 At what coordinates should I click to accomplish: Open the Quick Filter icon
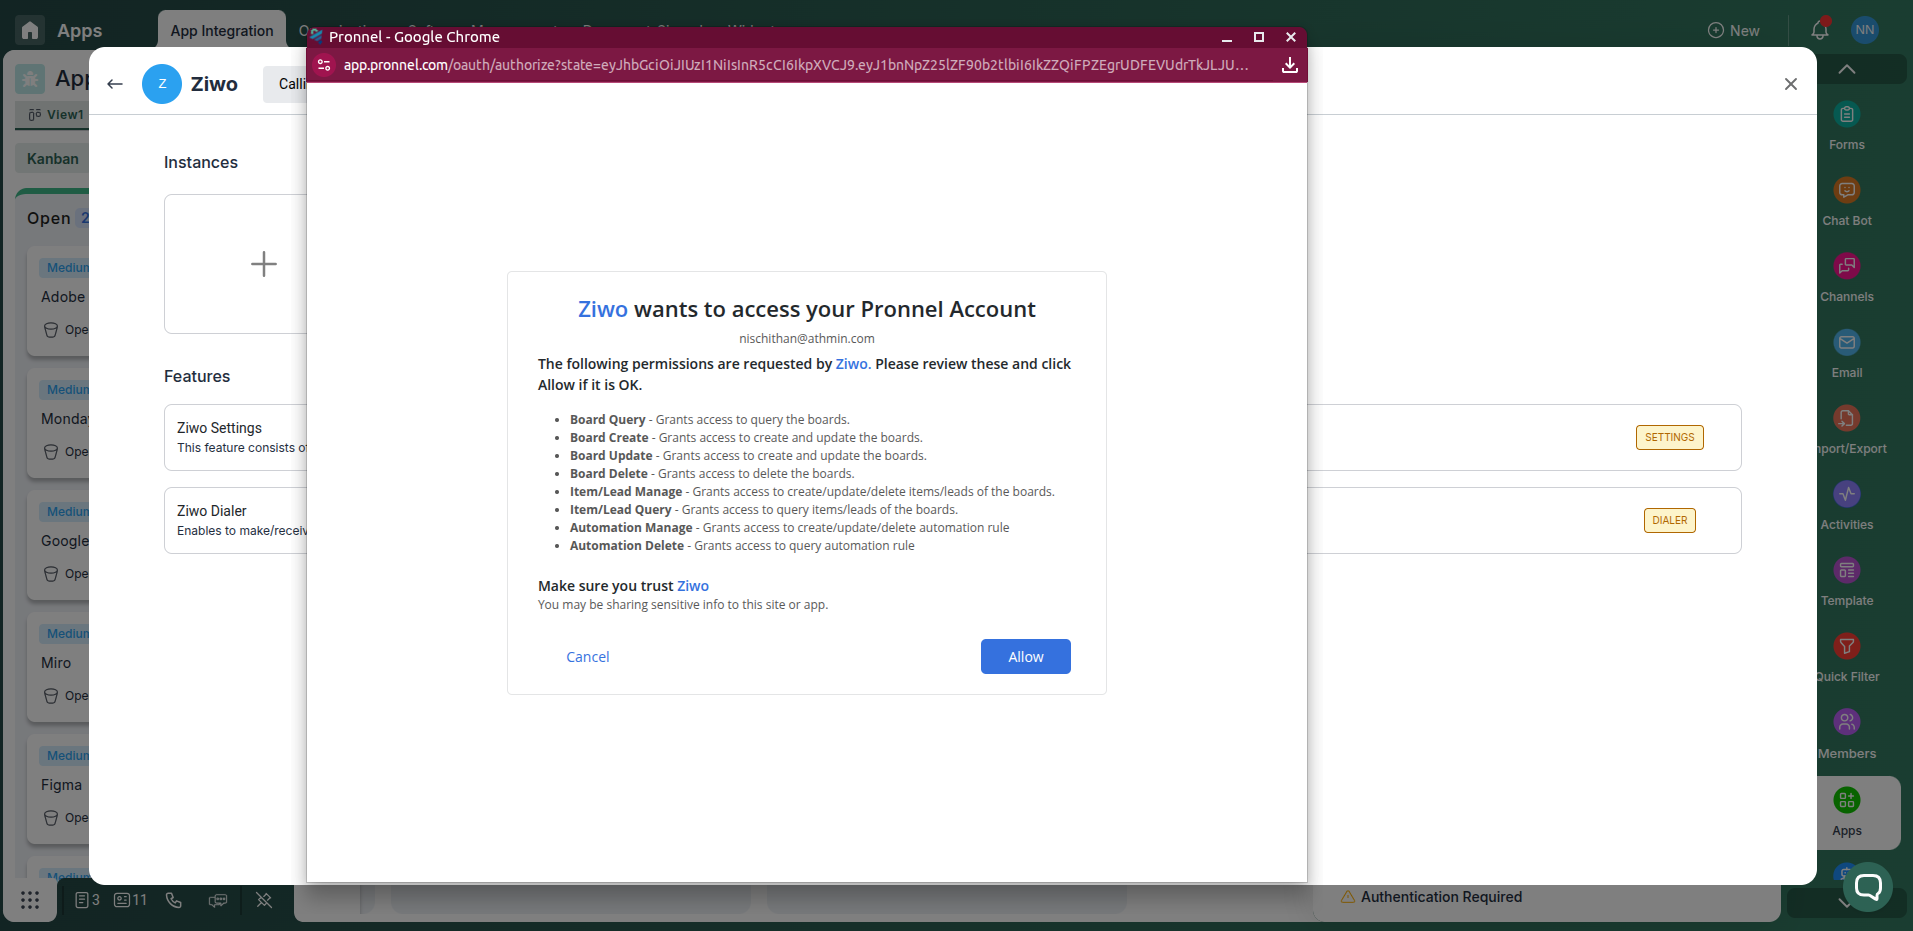pyautogui.click(x=1846, y=647)
